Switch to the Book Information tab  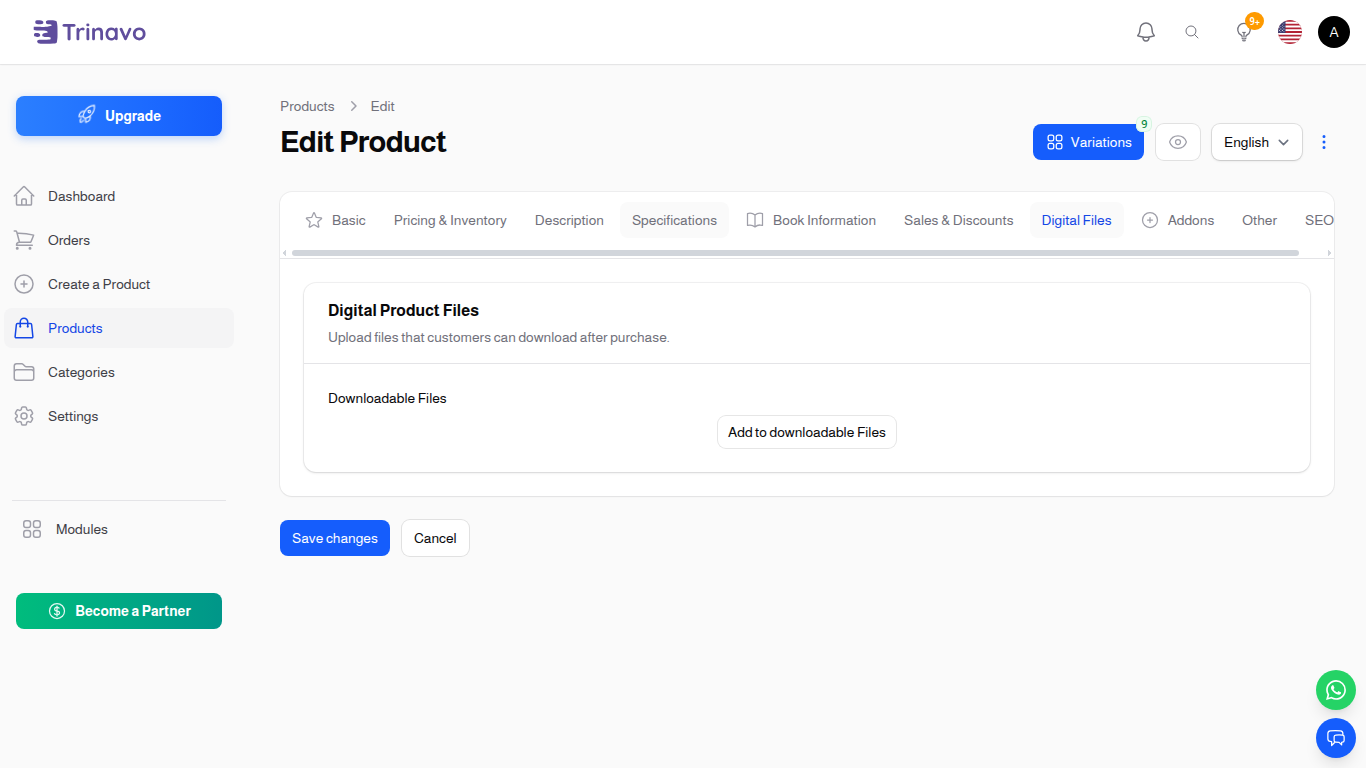click(x=812, y=220)
